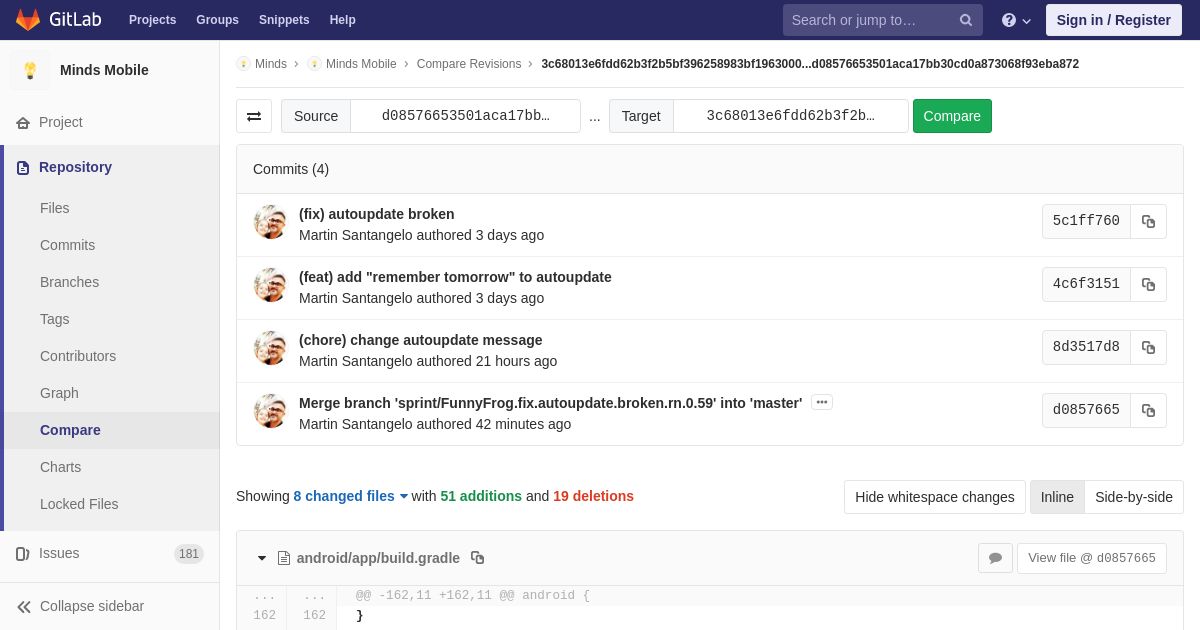Open Charts in repository sidebar
This screenshot has height=630, width=1200.
(x=60, y=467)
